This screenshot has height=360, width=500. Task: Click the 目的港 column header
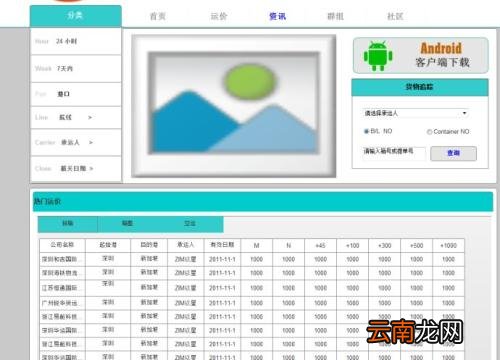[149, 245]
